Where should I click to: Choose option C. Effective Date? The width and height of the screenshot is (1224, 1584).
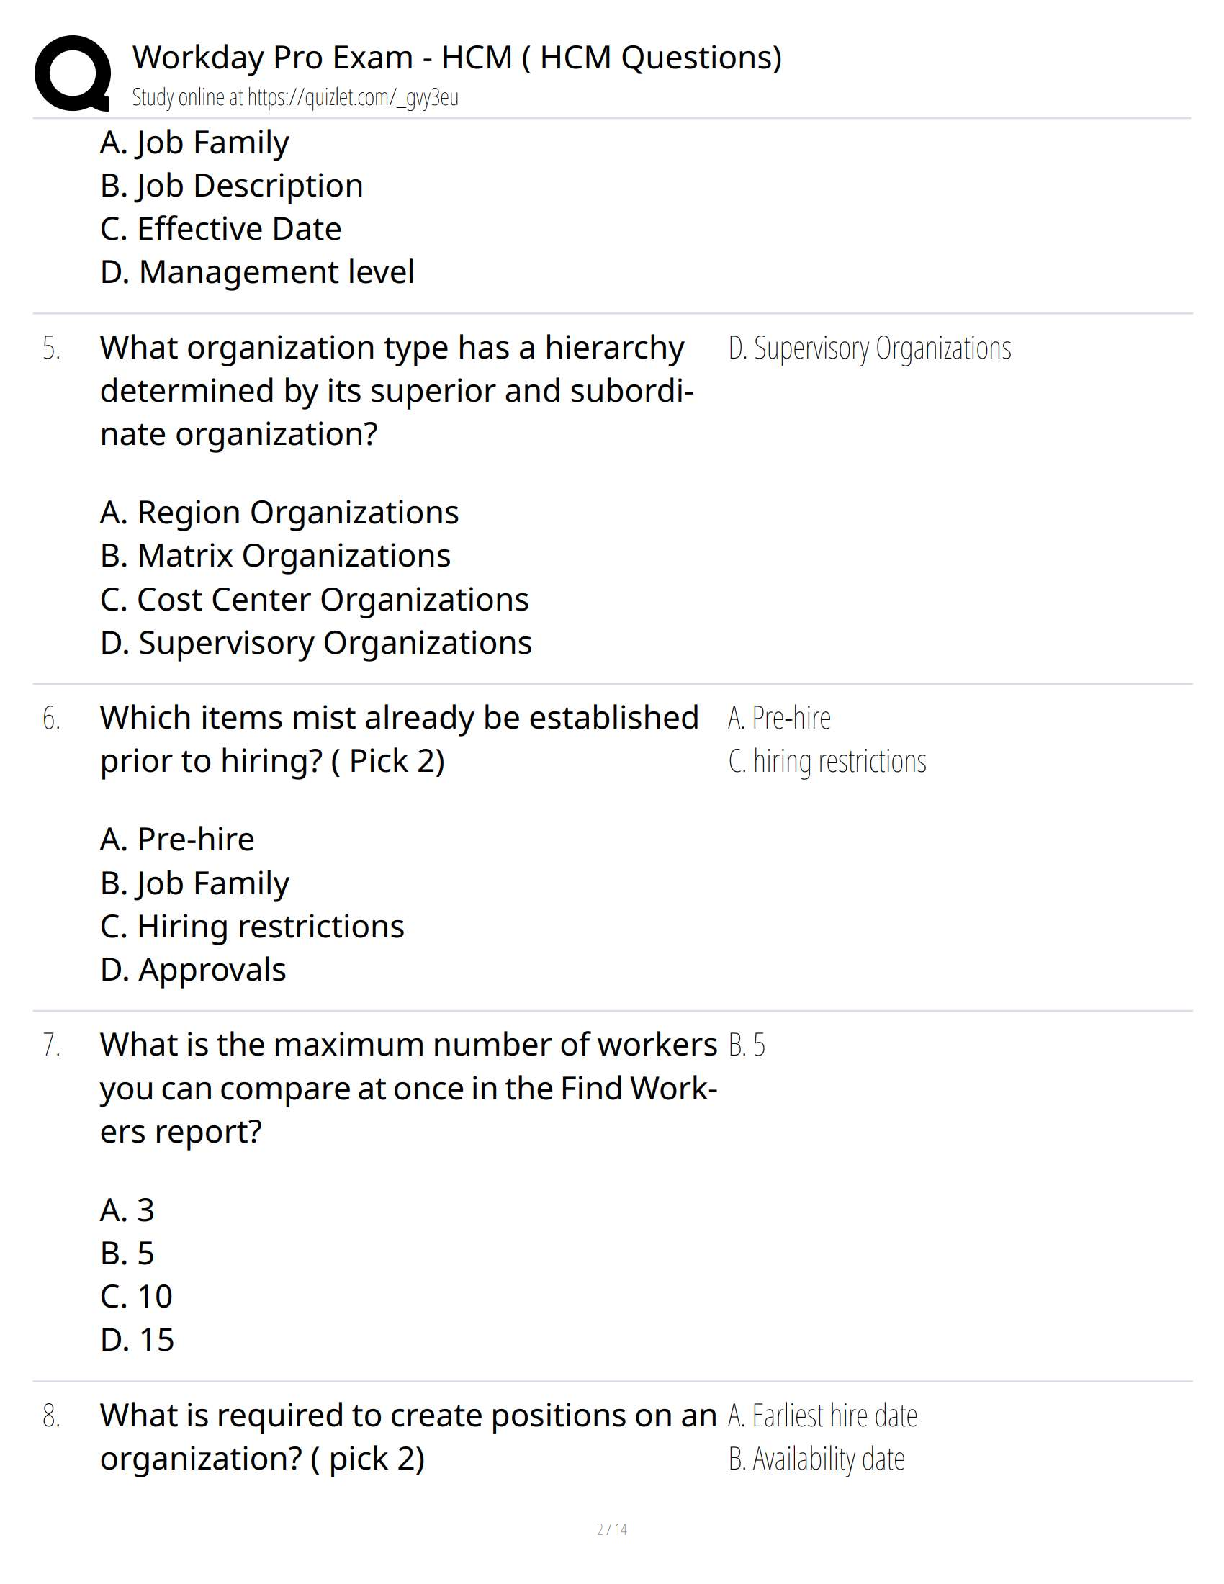pyautogui.click(x=221, y=229)
